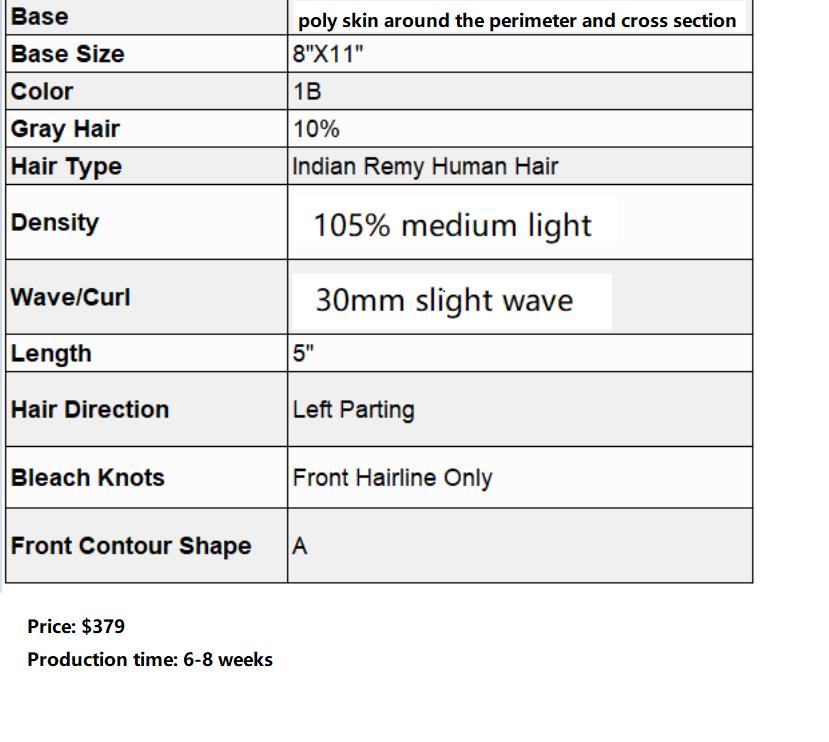Select the 105% medium light value
This screenshot has width=829, height=742.
point(453,225)
